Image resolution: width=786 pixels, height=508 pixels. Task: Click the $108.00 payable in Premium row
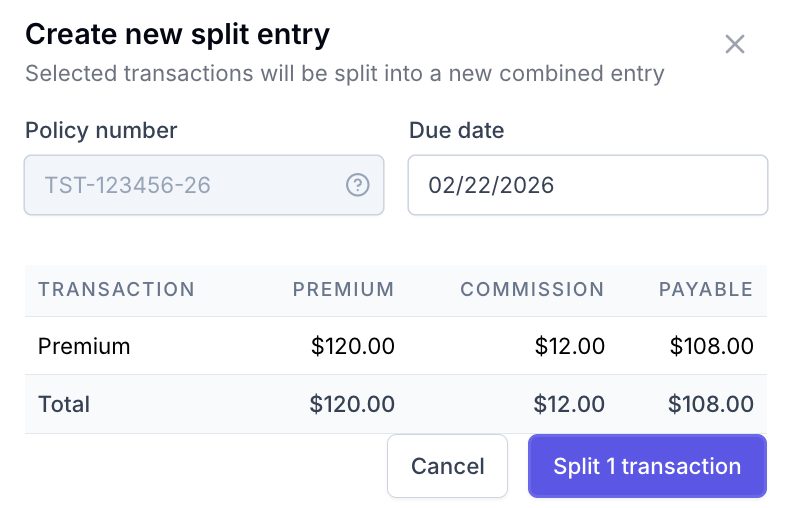pyautogui.click(x=712, y=346)
